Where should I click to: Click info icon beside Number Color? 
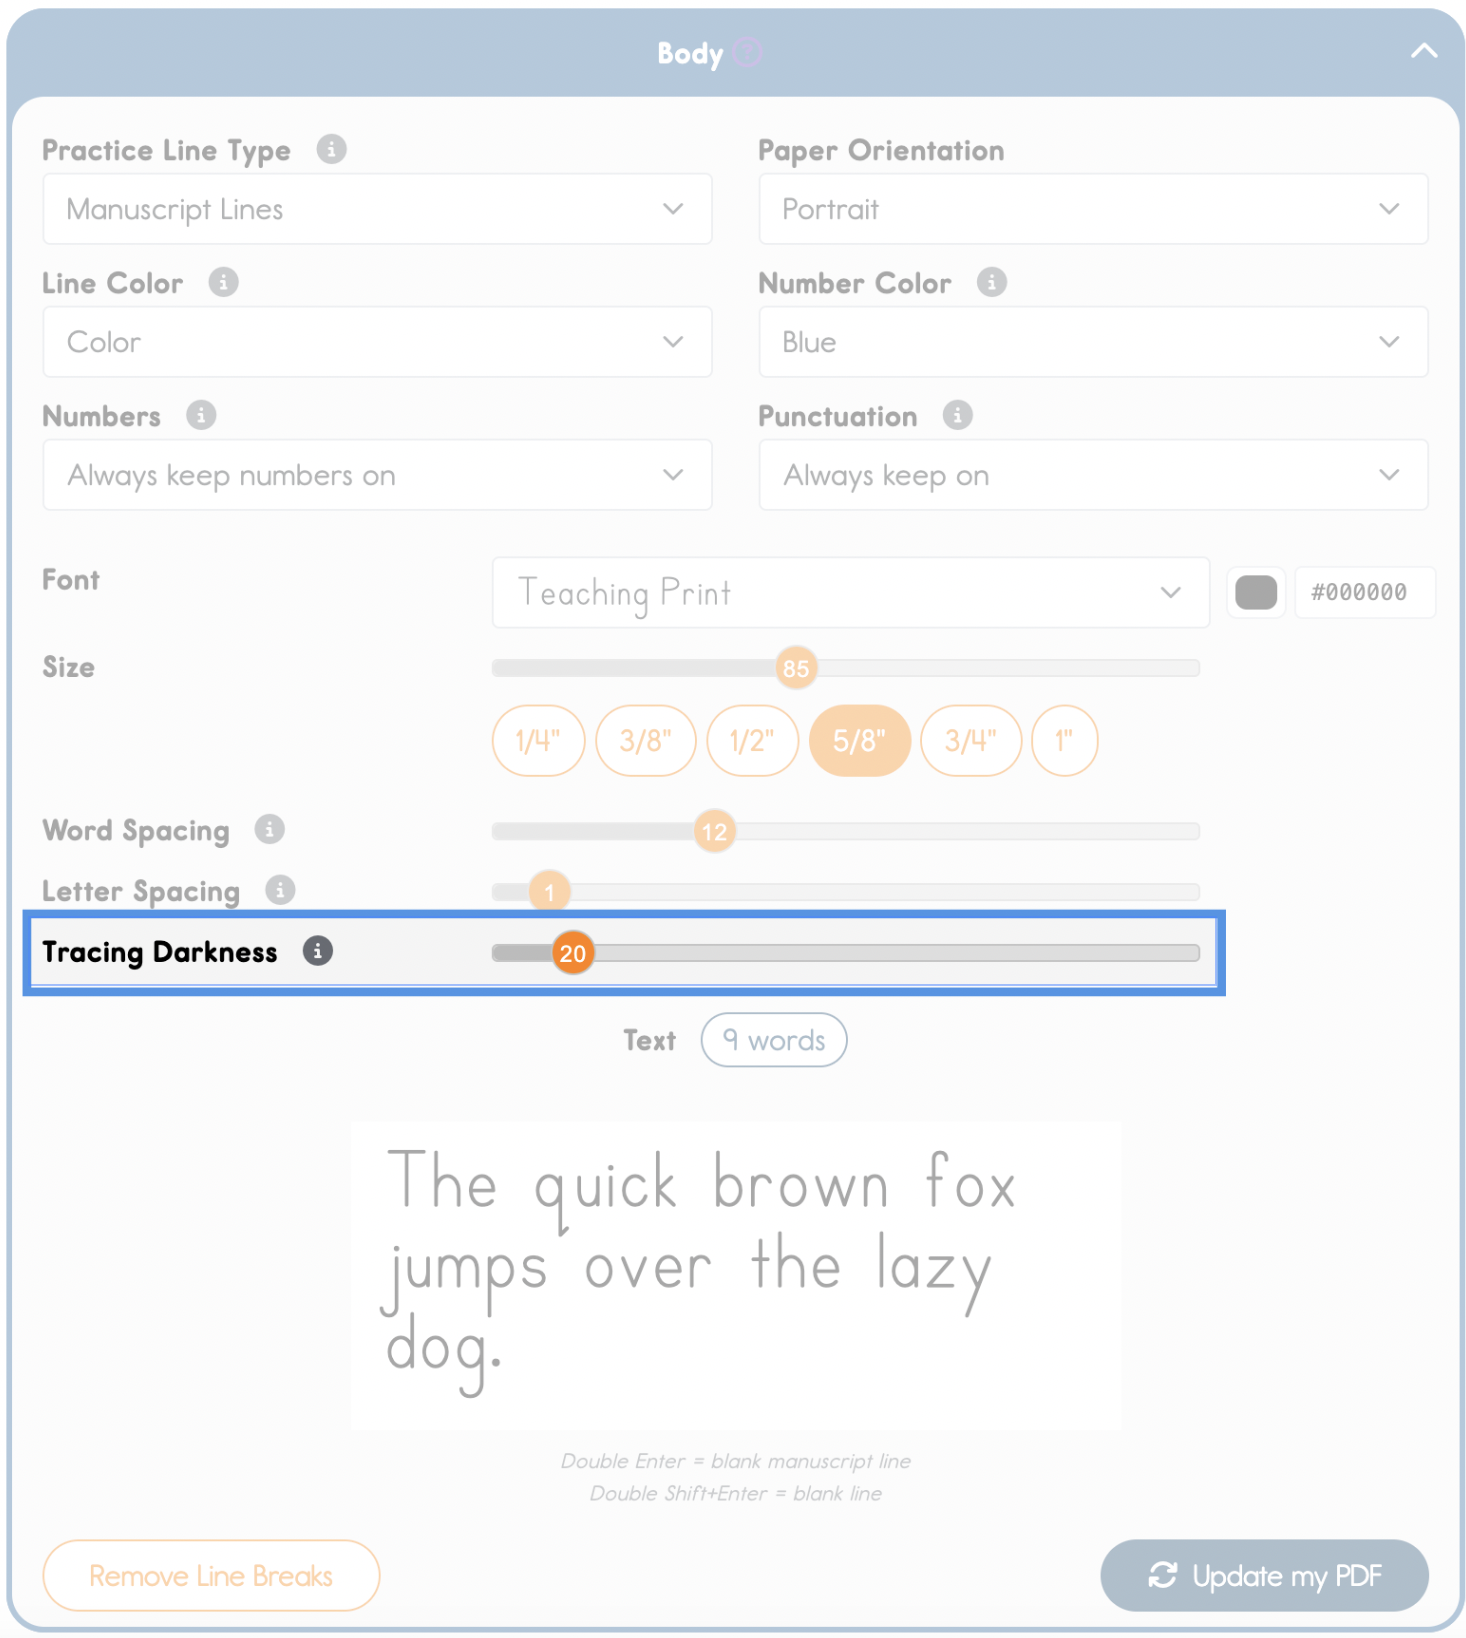(x=991, y=283)
